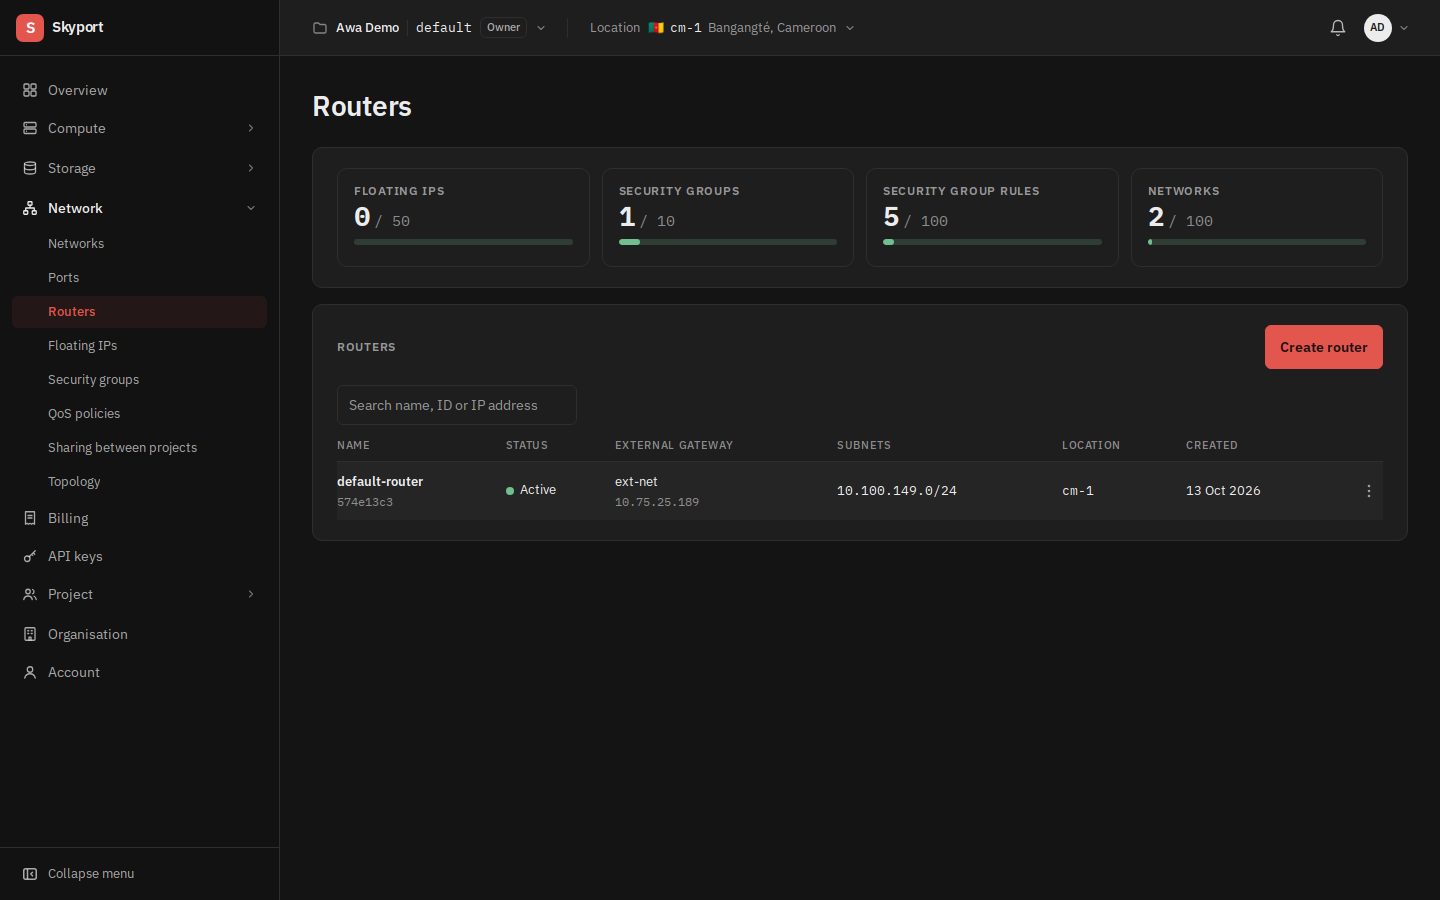This screenshot has height=900, width=1440.
Task: Open the user menu chevron
Action: pyautogui.click(x=1404, y=28)
